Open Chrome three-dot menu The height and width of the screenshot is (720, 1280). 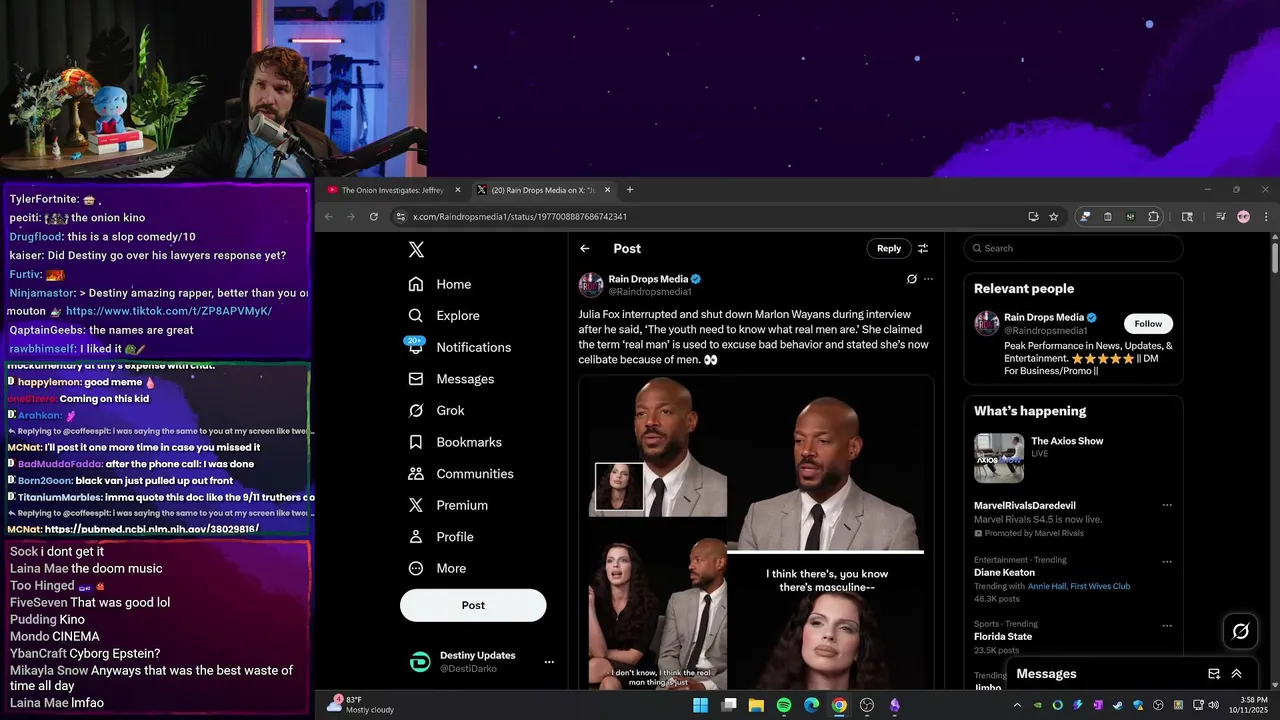[x=1265, y=217]
